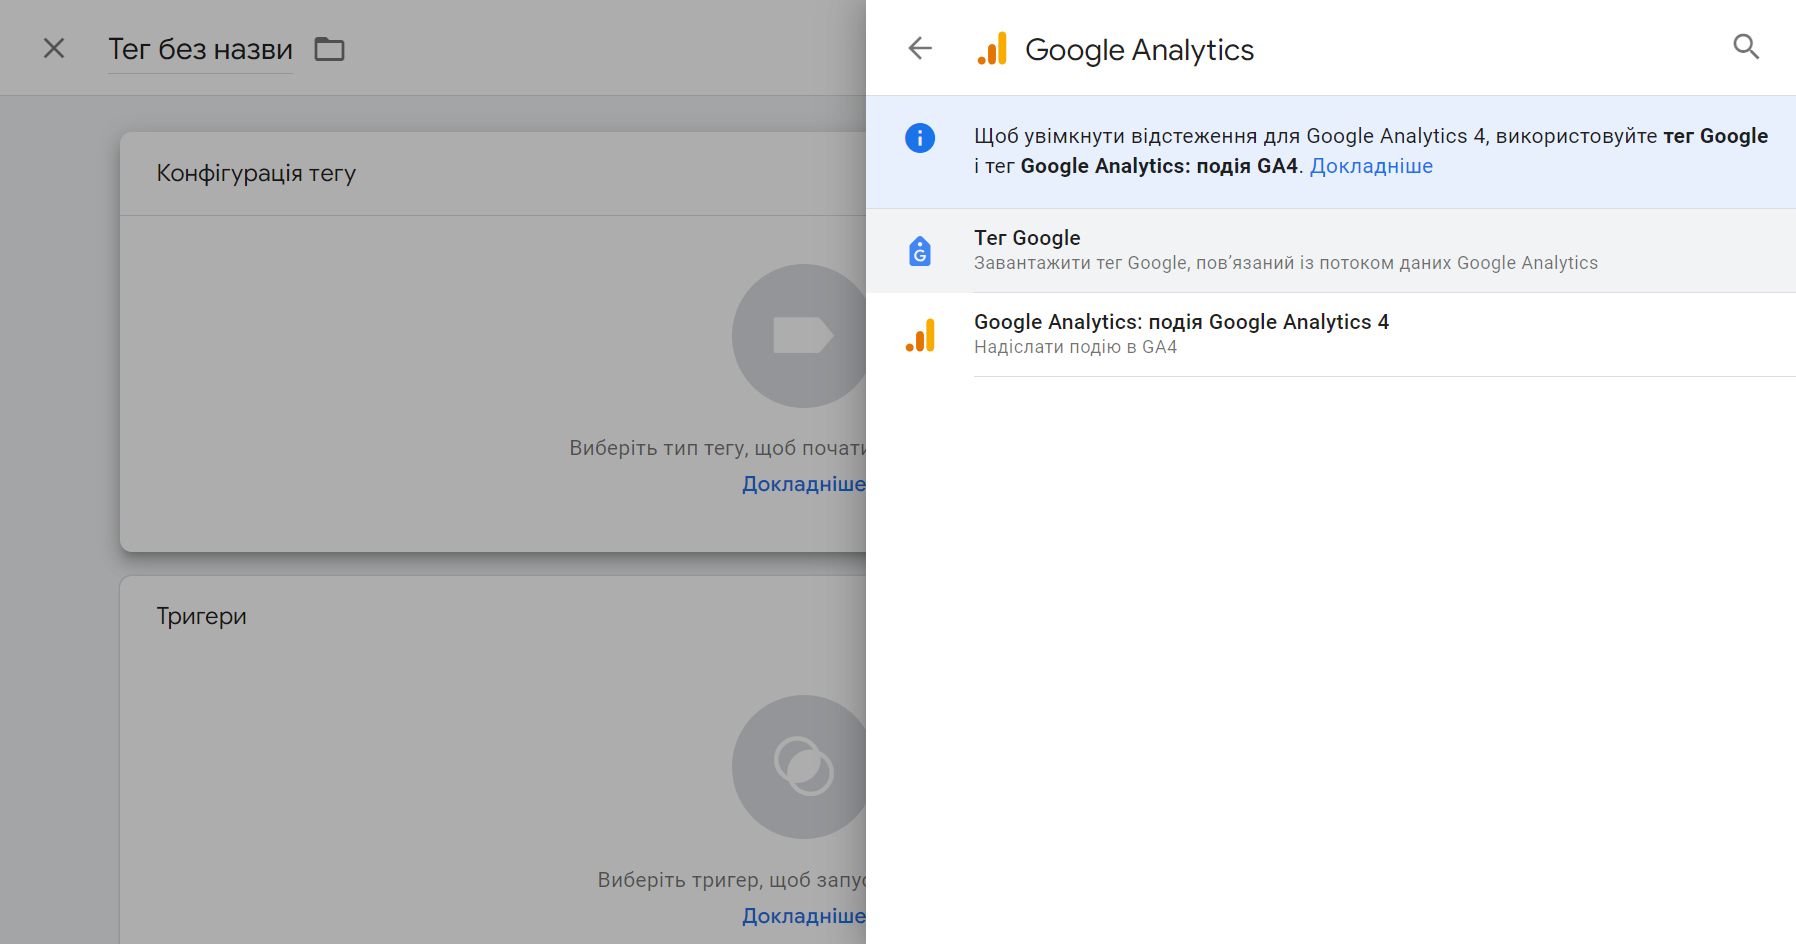Click the tag placeholder icon in Конфігурація тегу
The height and width of the screenshot is (944, 1796).
800,336
